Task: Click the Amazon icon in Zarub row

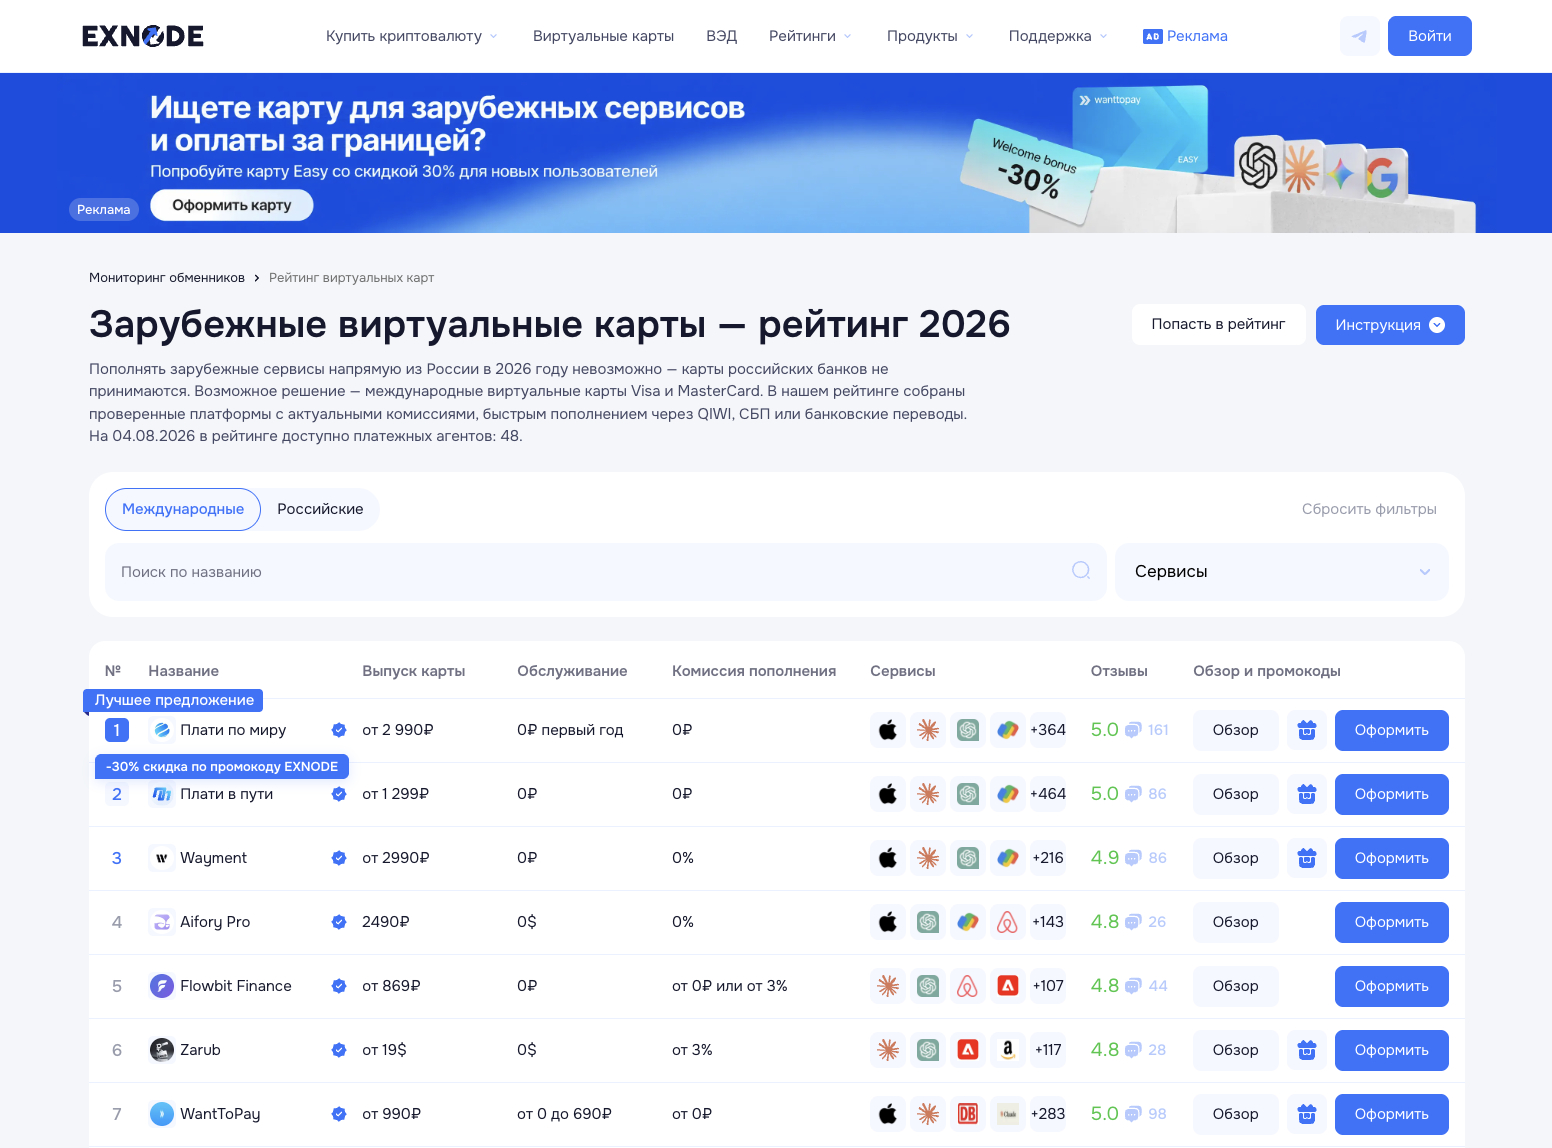Action: pos(1008,1050)
